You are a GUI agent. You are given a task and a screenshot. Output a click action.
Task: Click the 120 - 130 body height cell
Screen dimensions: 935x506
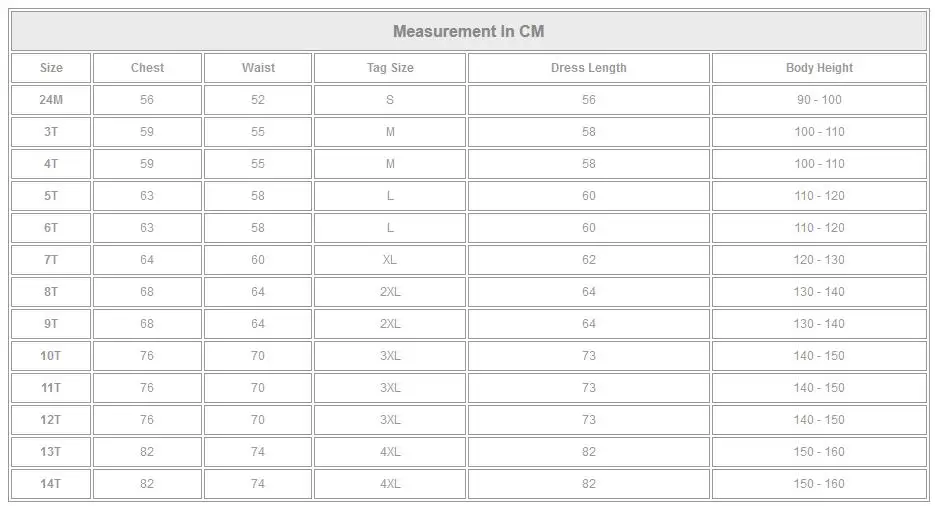819,260
